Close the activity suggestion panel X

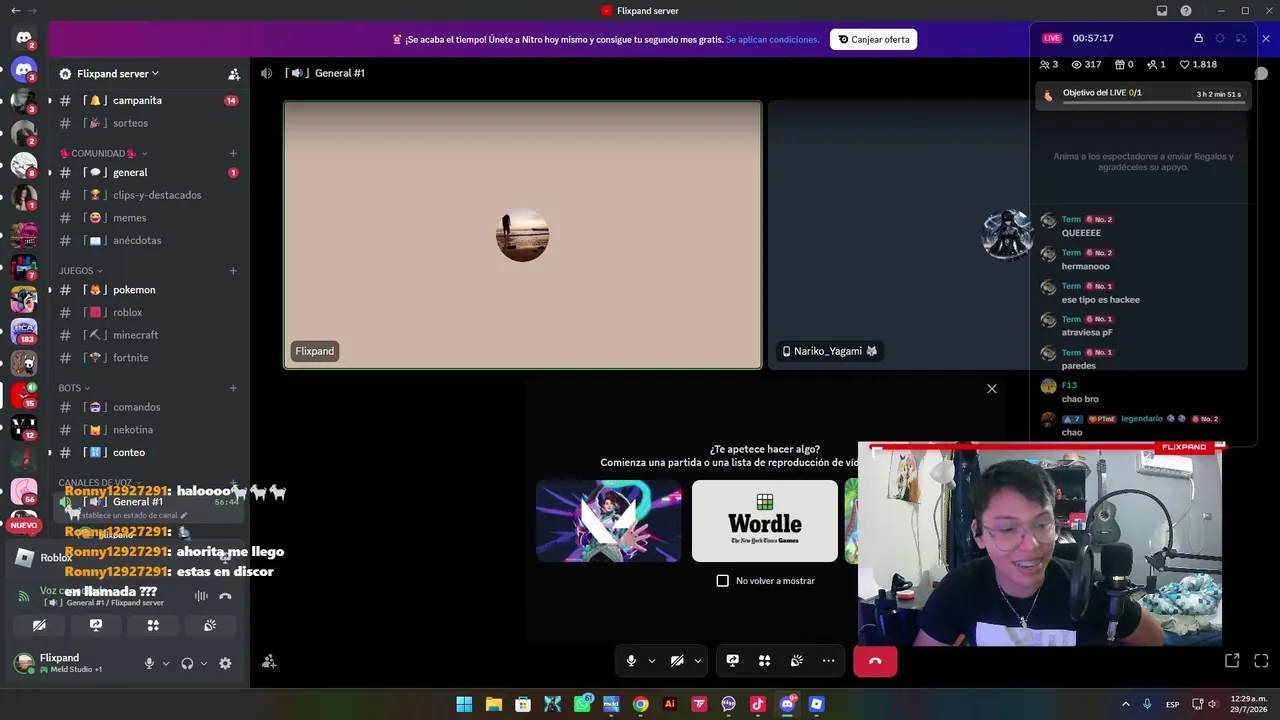pos(992,389)
